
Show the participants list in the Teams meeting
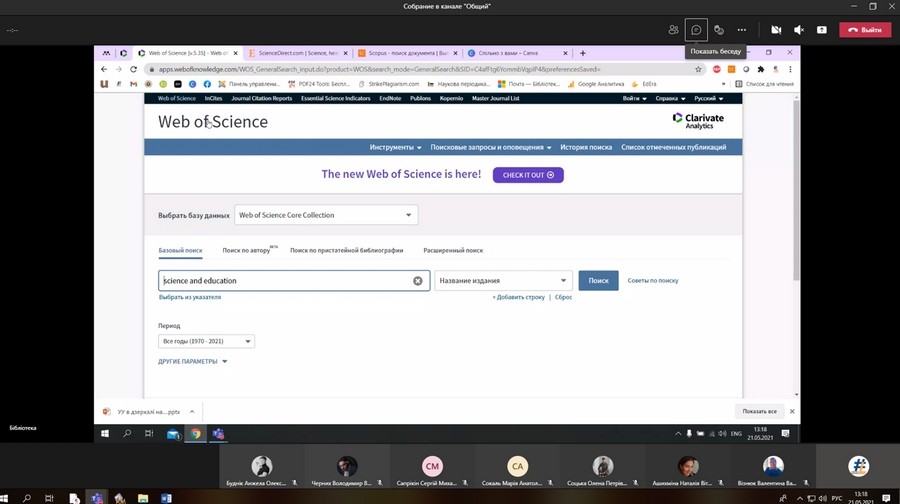(x=673, y=30)
